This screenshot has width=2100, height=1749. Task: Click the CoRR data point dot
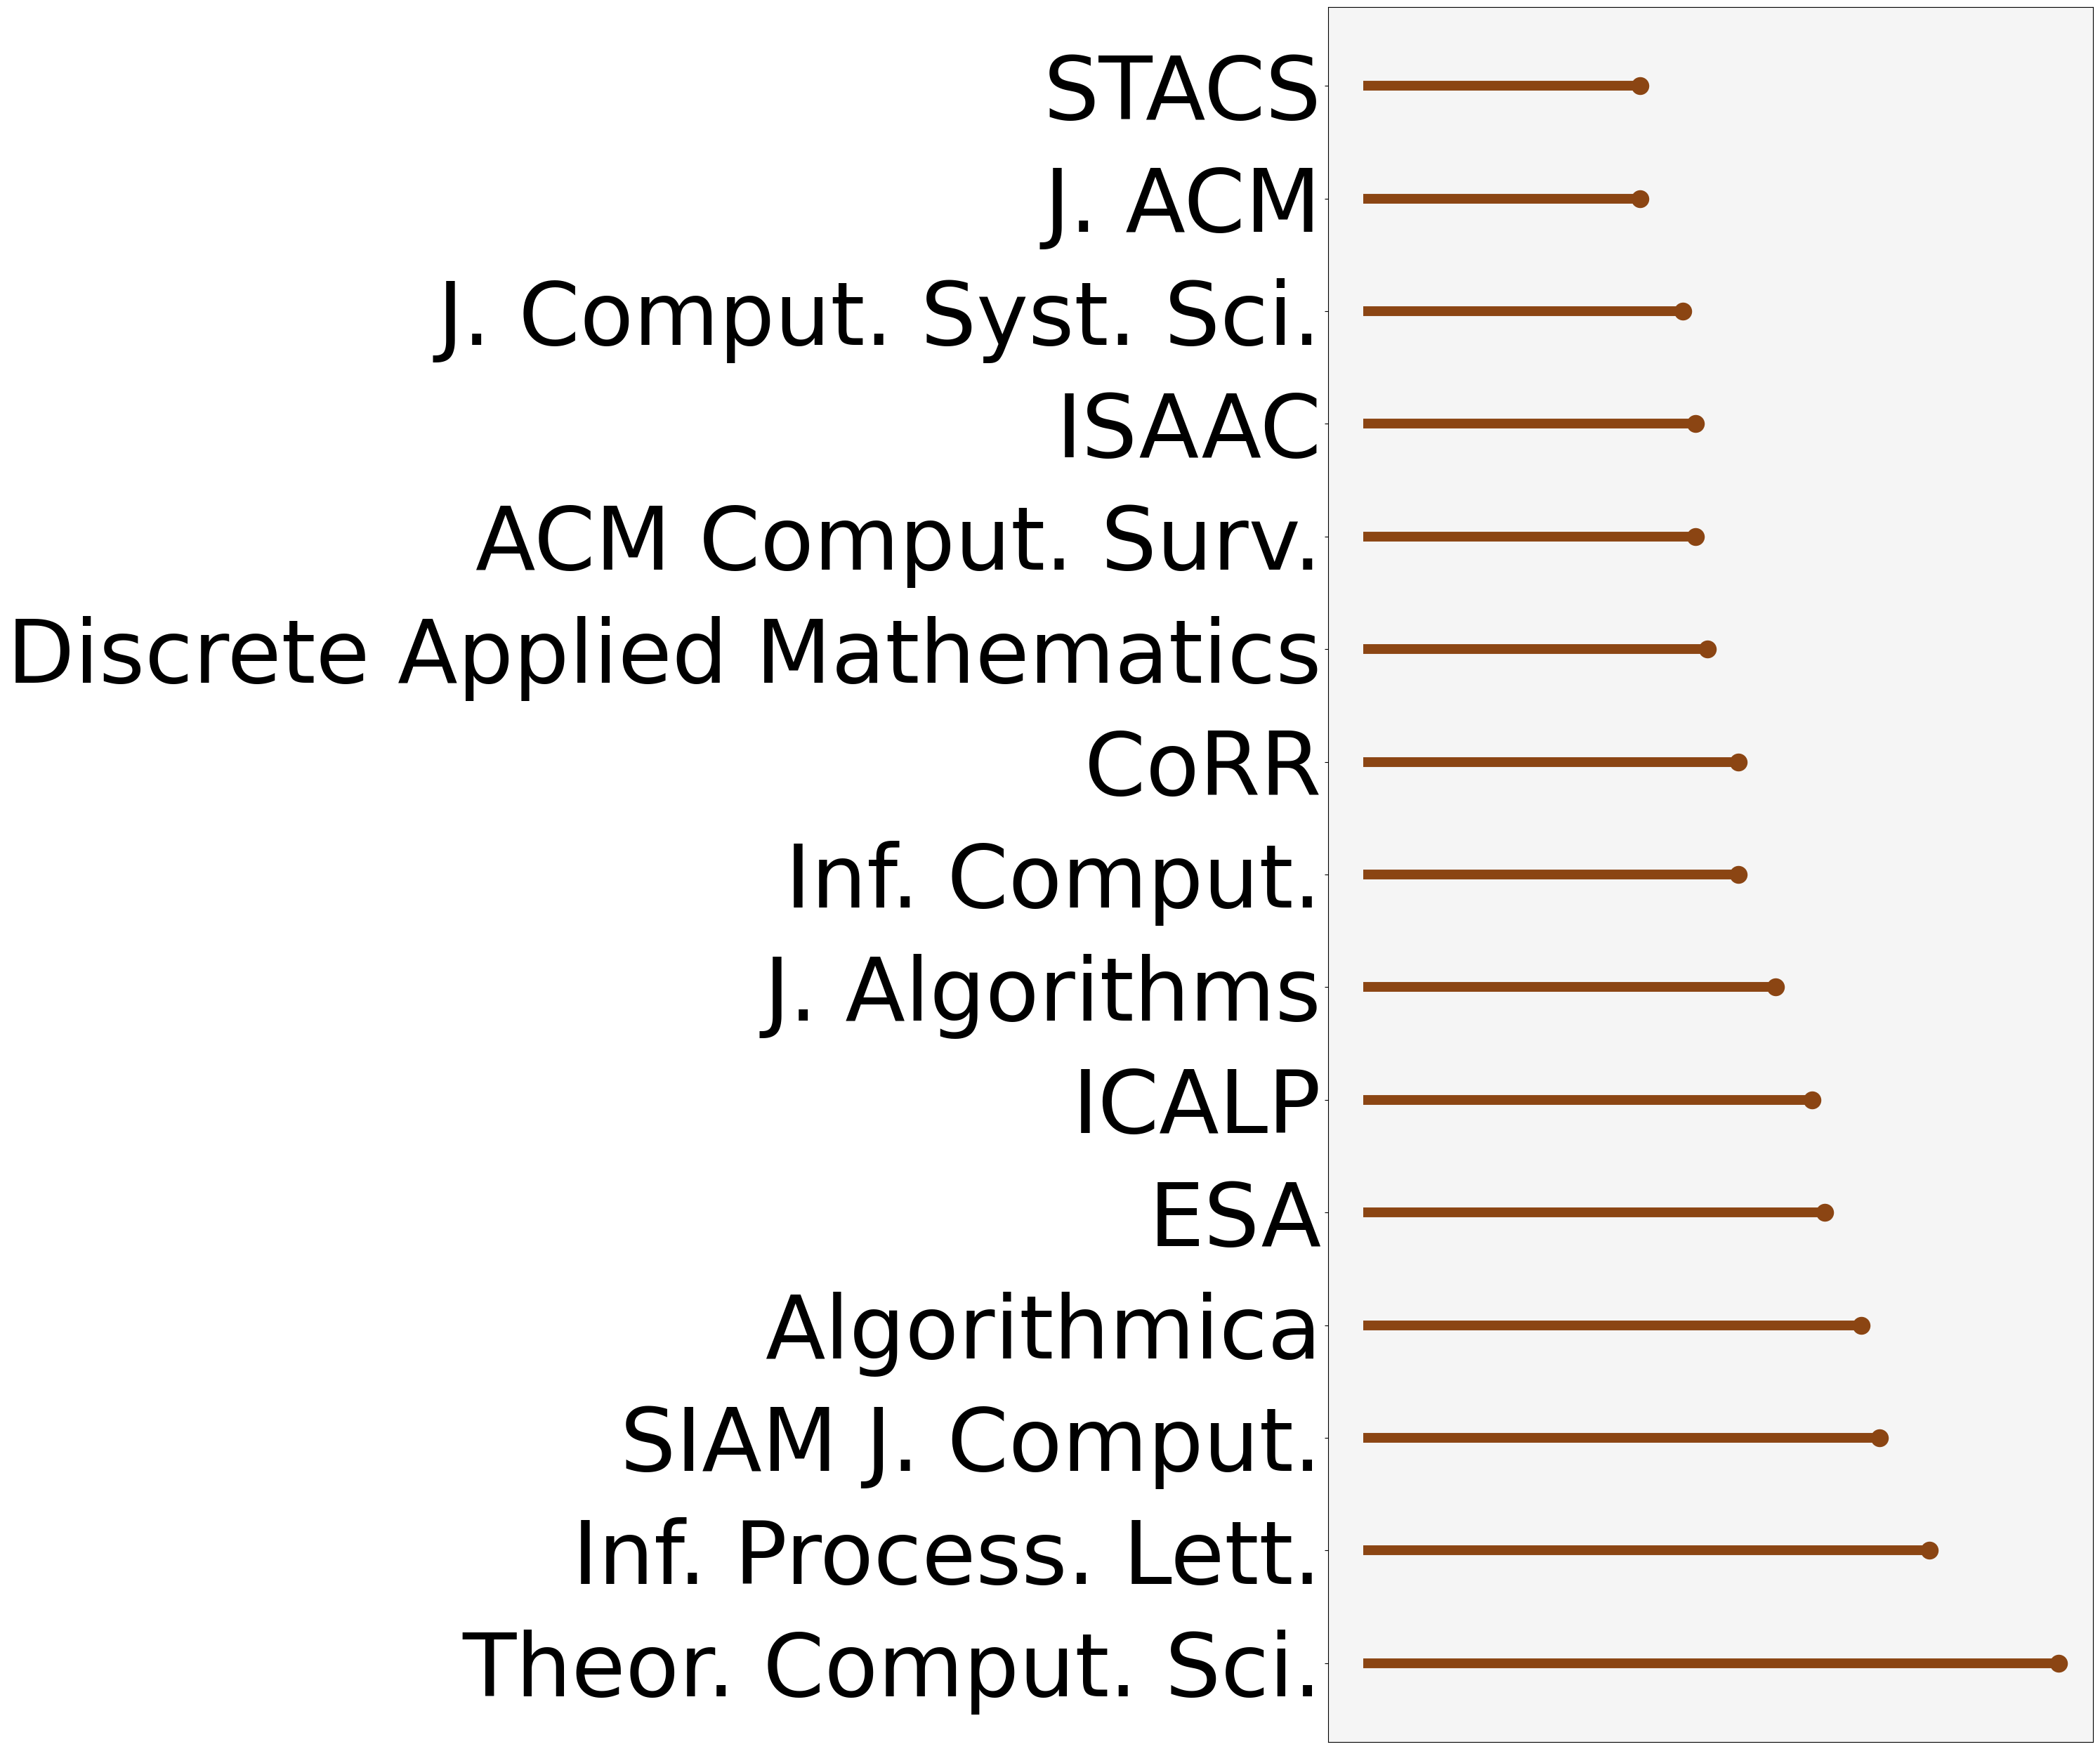1738,762
